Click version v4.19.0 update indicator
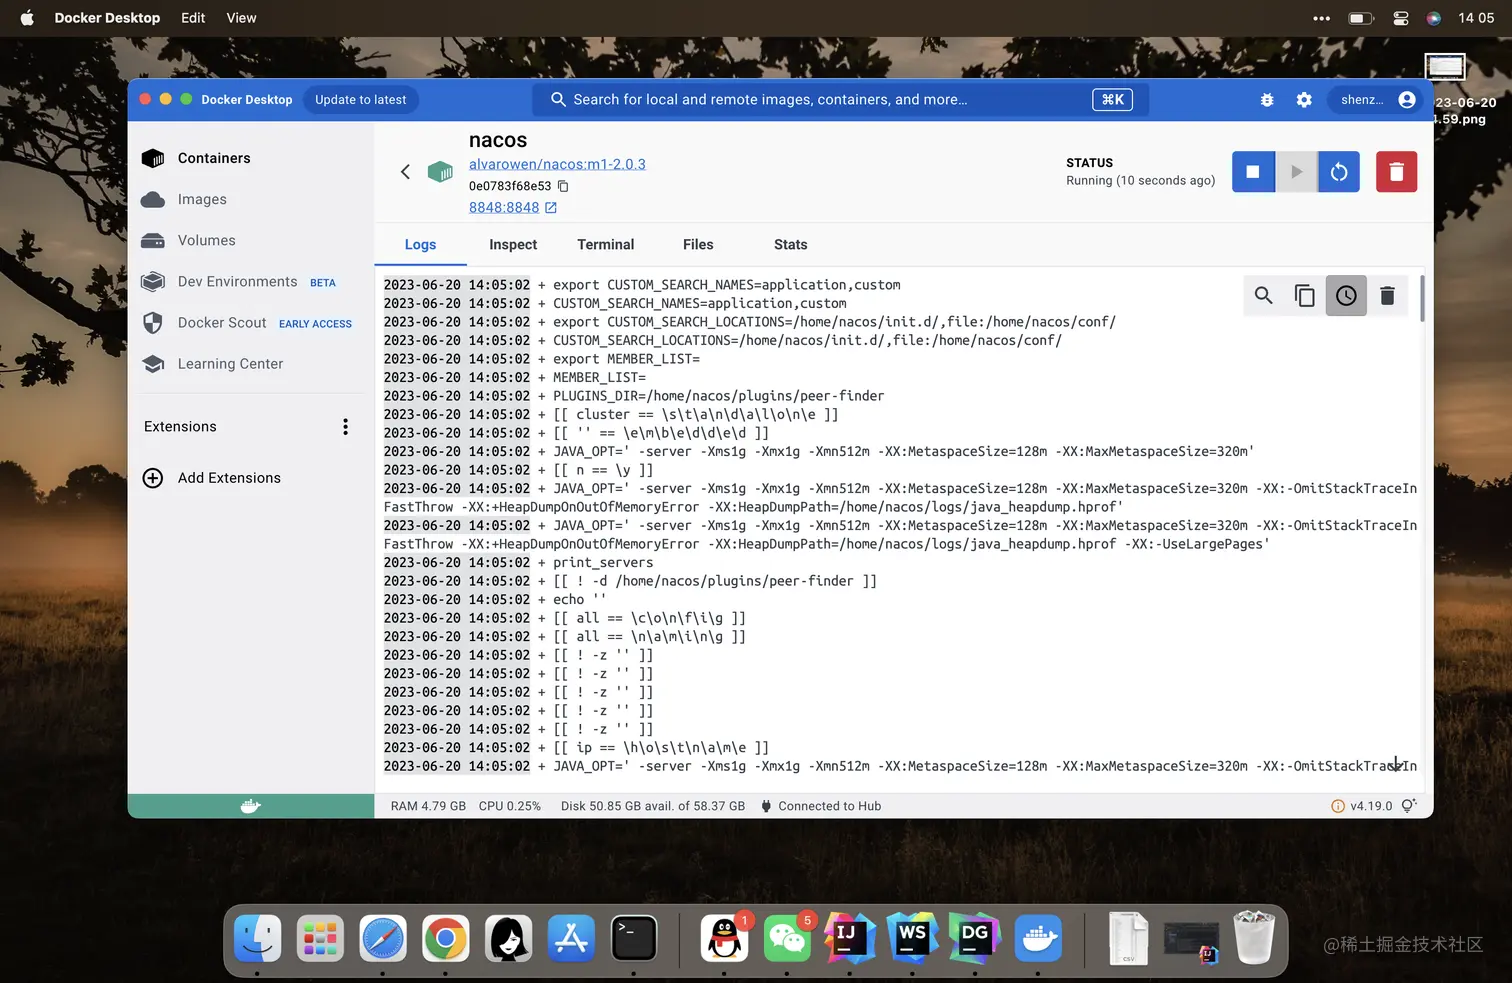1512x983 pixels. 1362,806
